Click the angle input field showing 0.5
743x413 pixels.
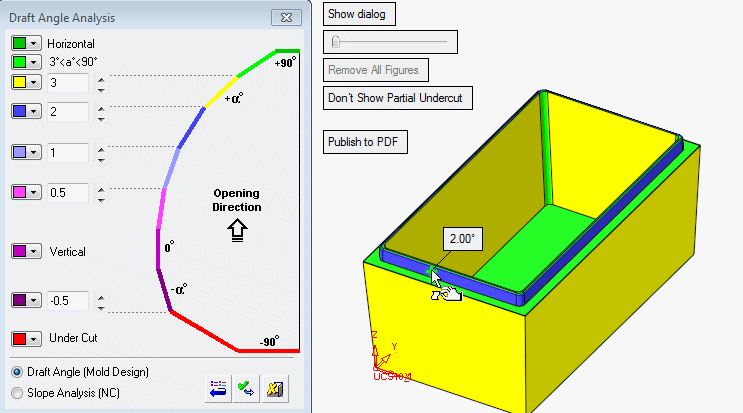68,191
